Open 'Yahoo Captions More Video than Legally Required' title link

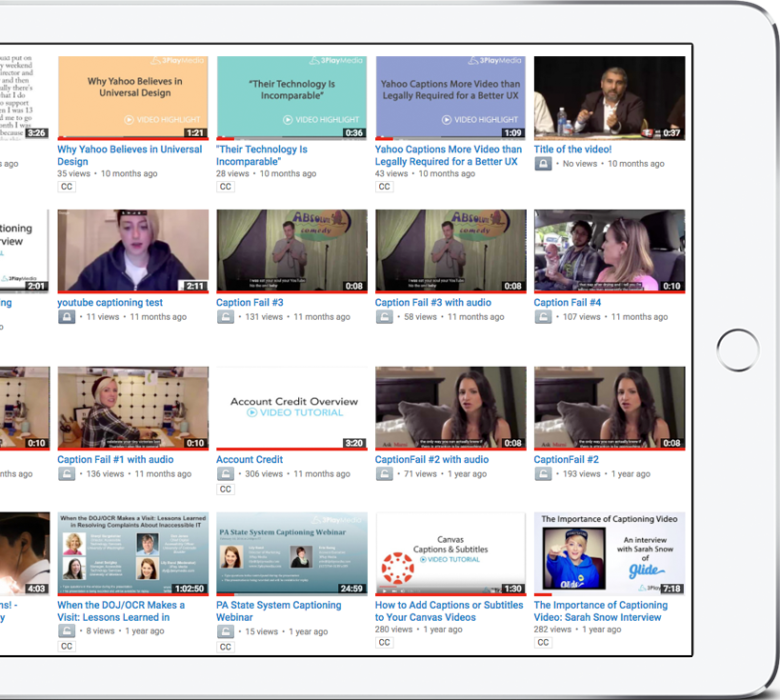click(448, 155)
